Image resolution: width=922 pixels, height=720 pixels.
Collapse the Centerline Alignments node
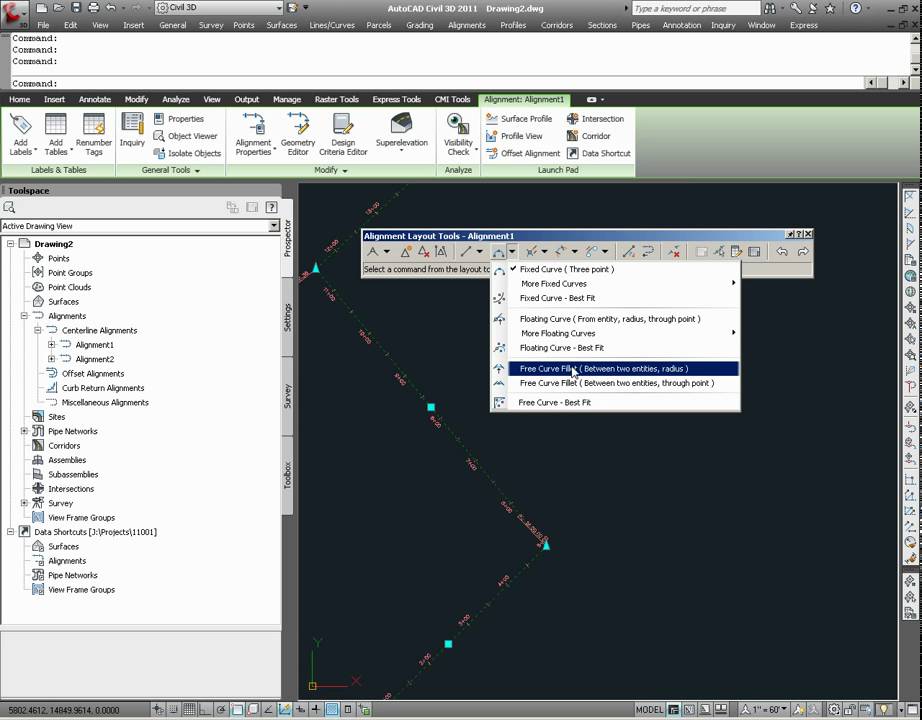(38, 330)
